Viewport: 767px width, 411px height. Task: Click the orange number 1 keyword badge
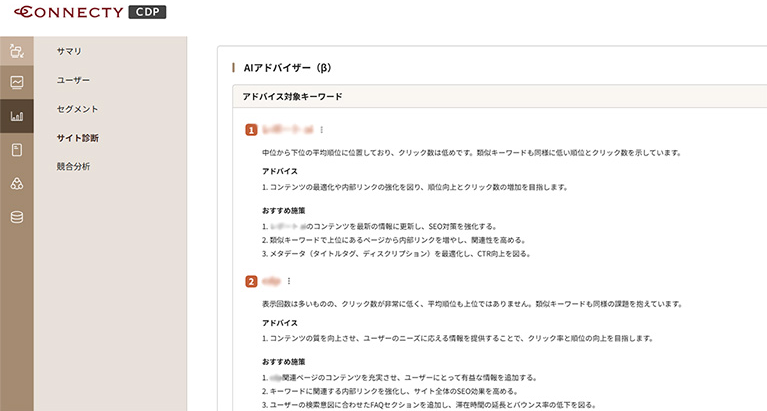tap(251, 130)
